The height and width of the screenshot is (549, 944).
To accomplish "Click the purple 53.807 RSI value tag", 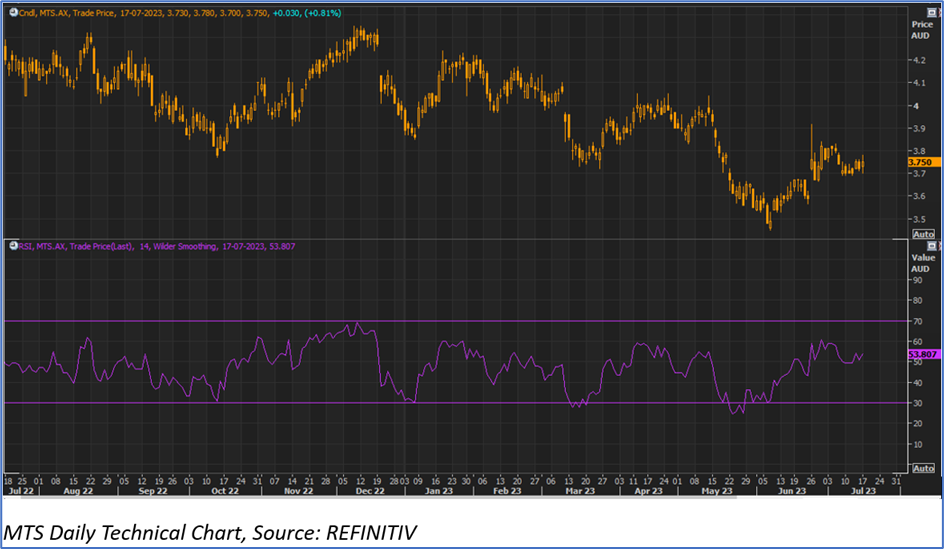I will pos(921,354).
